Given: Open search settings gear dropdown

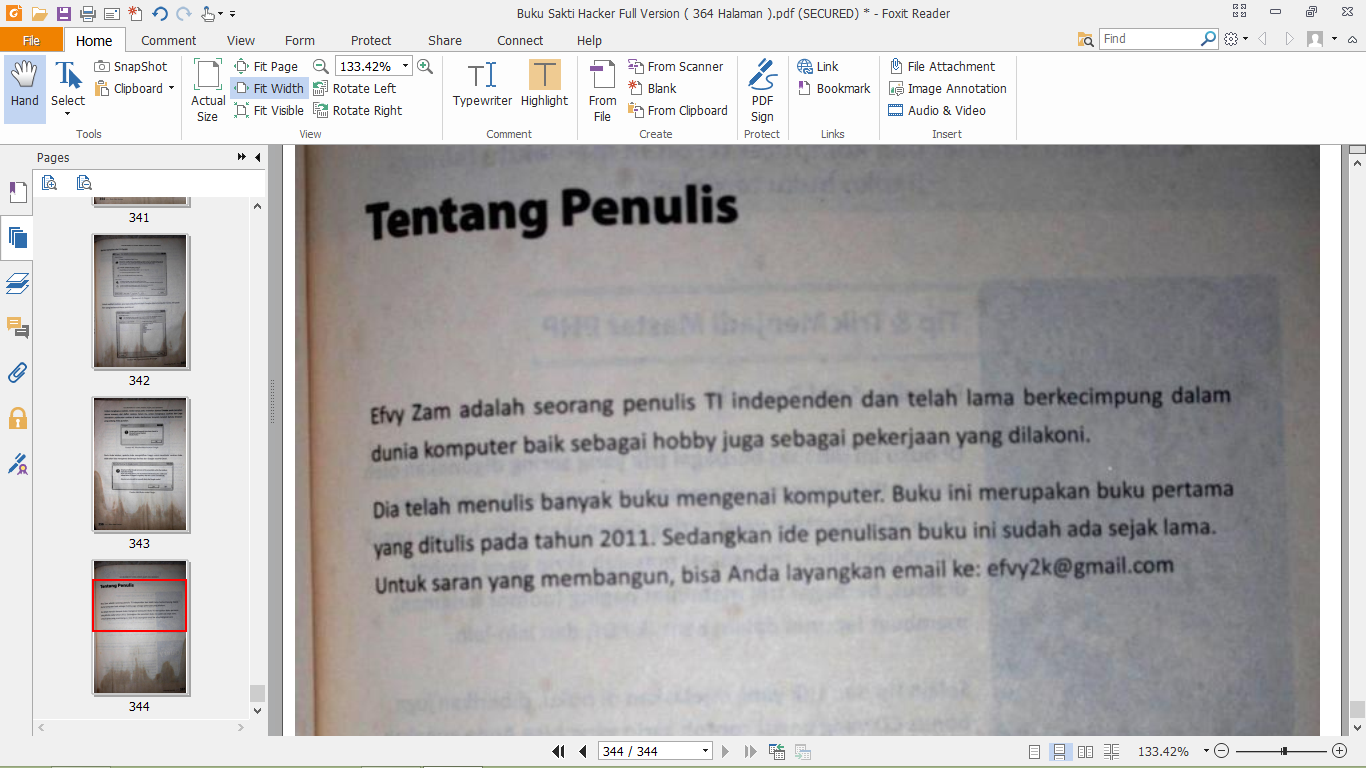Looking at the screenshot, I should click(x=1236, y=39).
